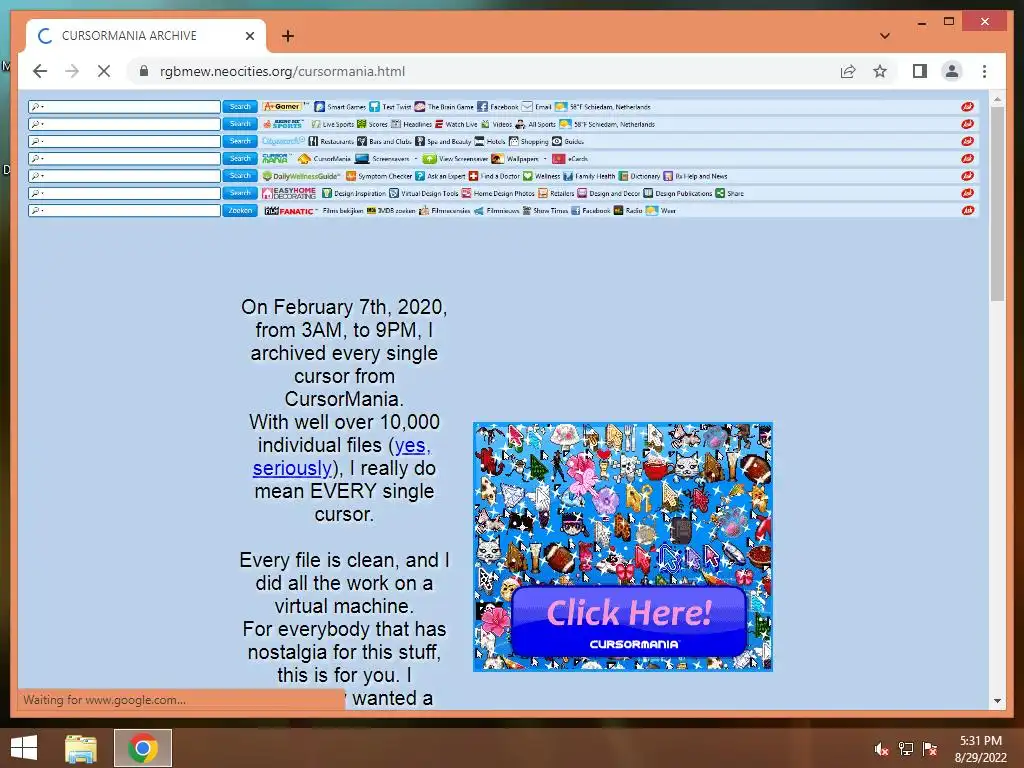Viewport: 1024px width, 768px height.
Task: Click Restaurants in the Citysearch toolbar
Action: pyautogui.click(x=331, y=141)
